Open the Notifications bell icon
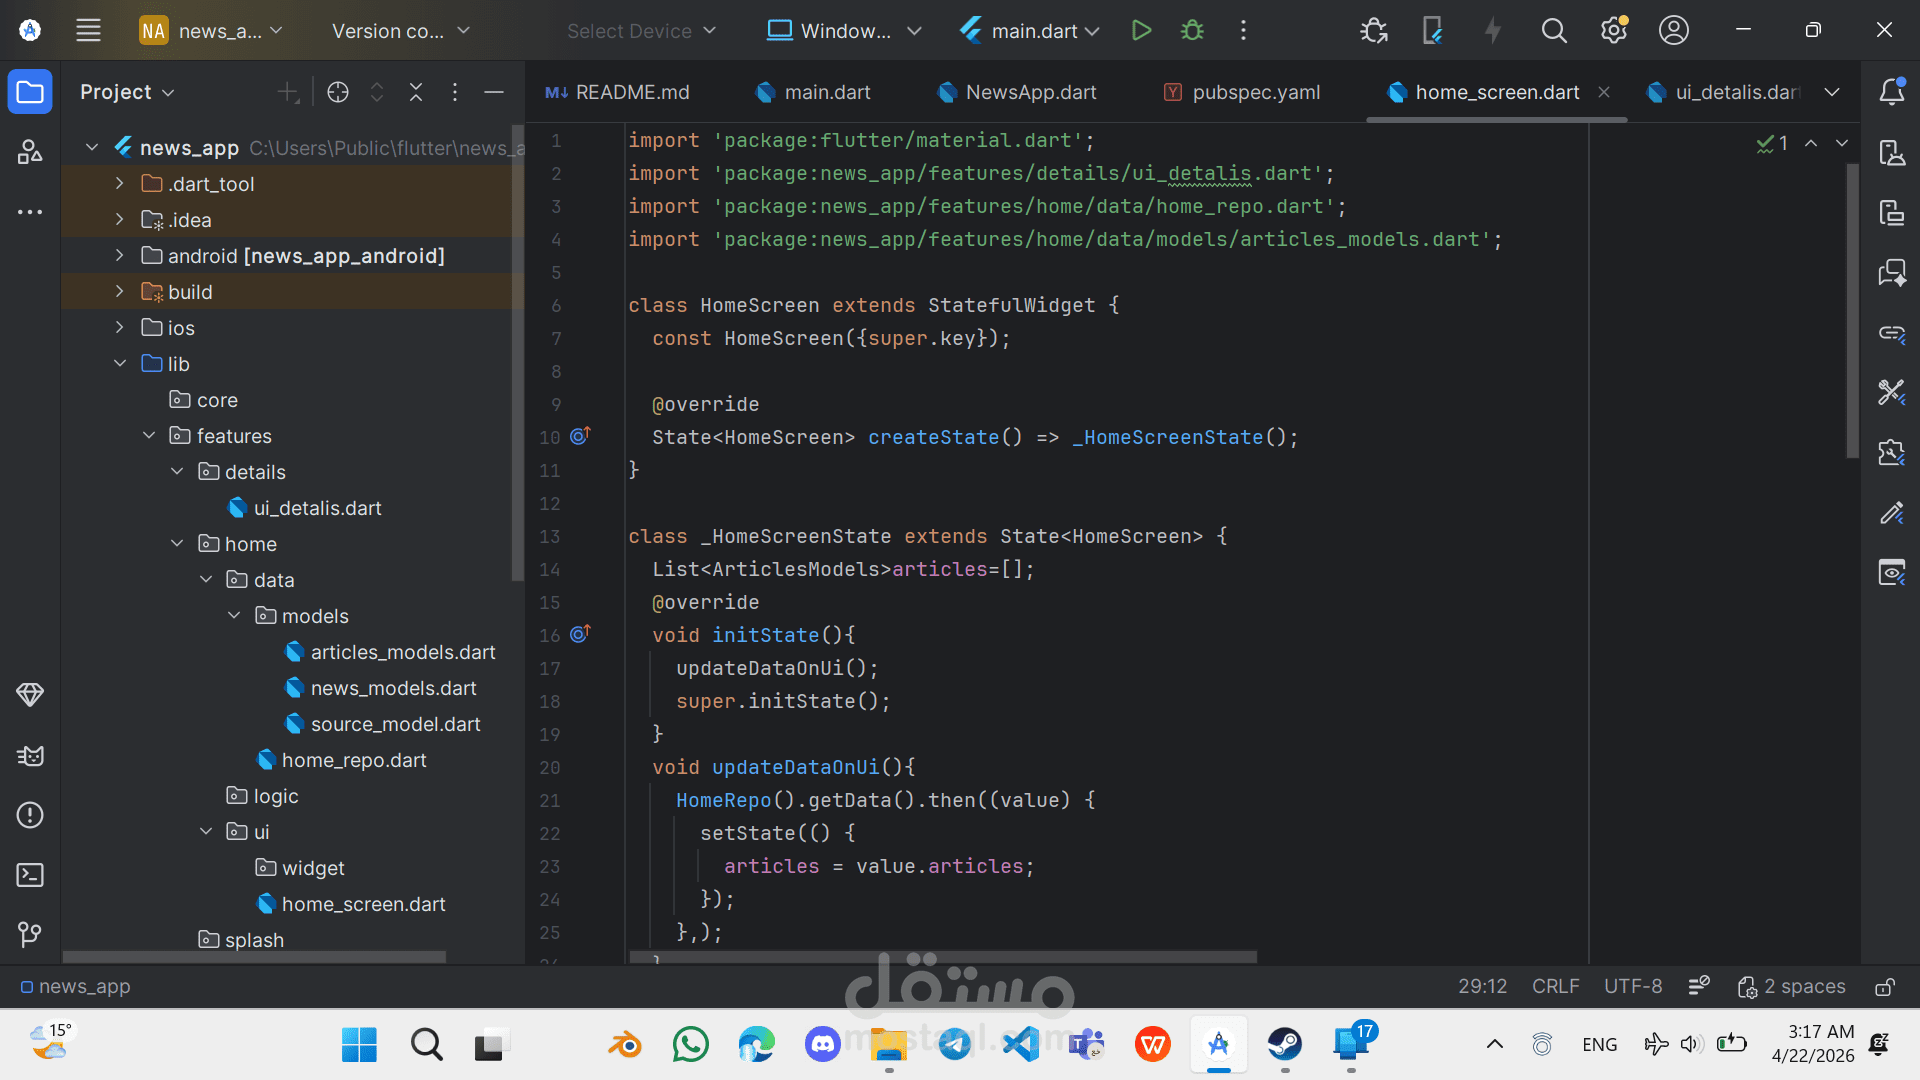Viewport: 1920px width, 1080px height. pos(1891,92)
